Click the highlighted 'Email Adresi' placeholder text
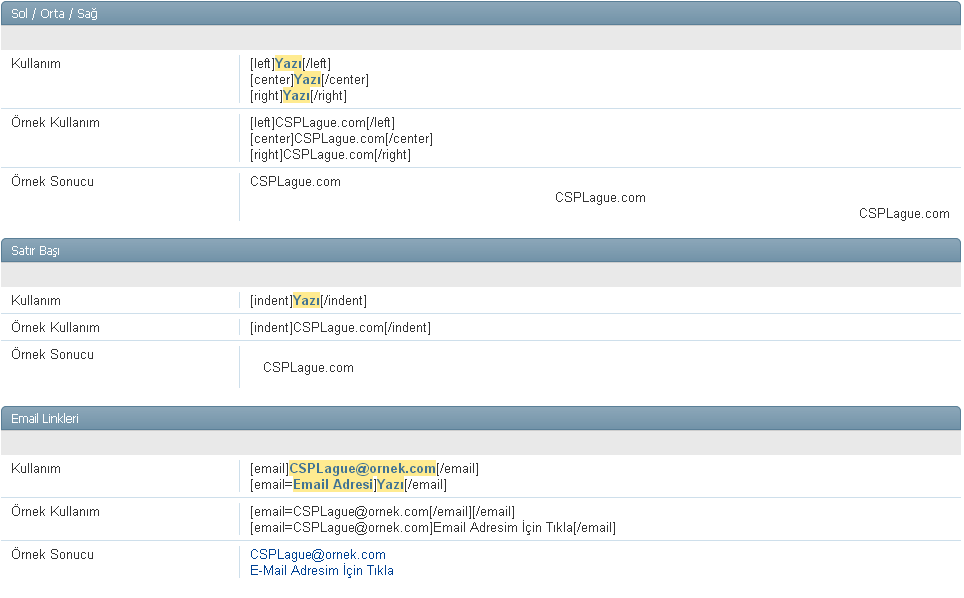The width and height of the screenshot is (964, 598). coord(332,485)
